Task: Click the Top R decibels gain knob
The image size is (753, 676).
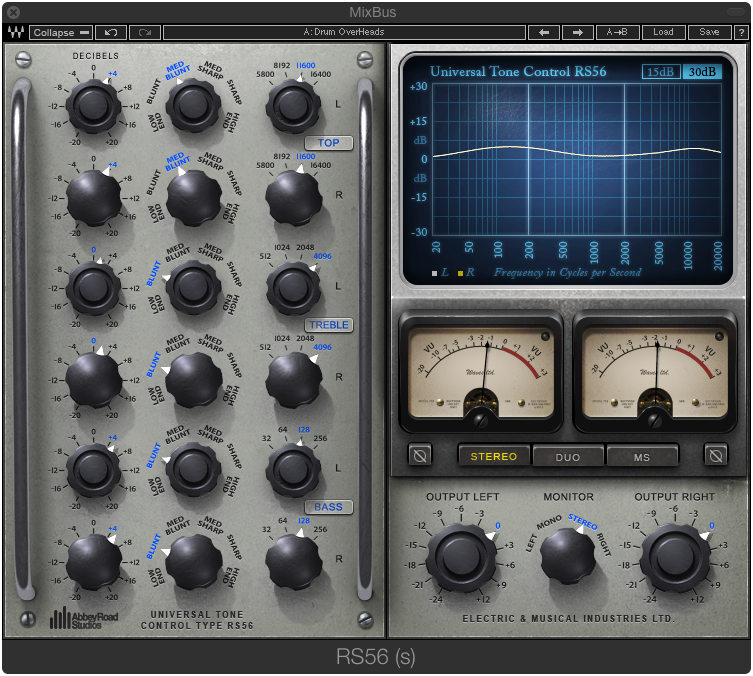Action: (x=93, y=197)
